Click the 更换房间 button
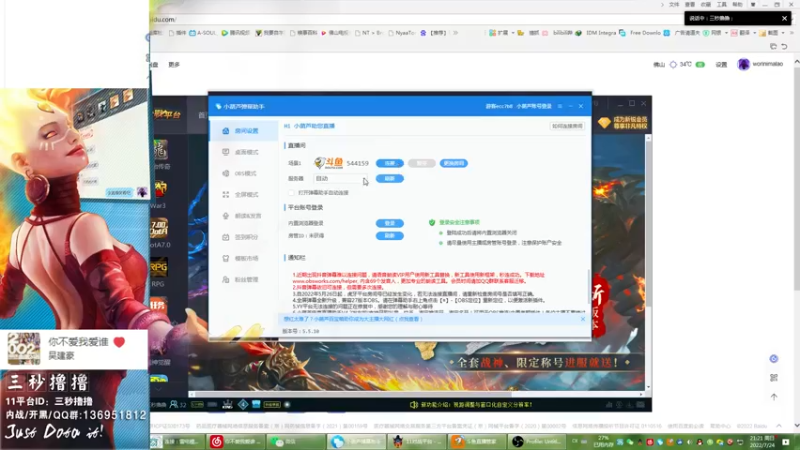The image size is (800, 450). [x=453, y=163]
